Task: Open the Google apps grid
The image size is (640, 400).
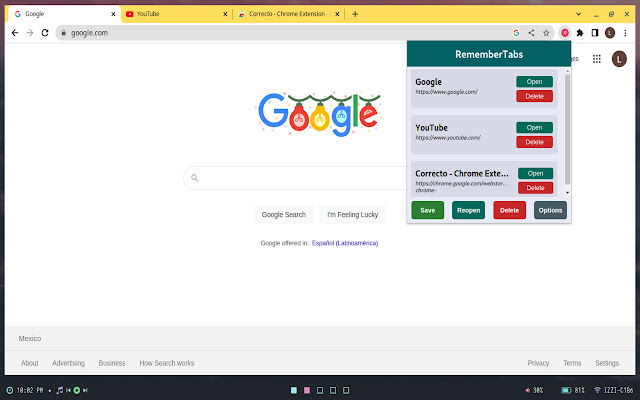Action: (597, 59)
